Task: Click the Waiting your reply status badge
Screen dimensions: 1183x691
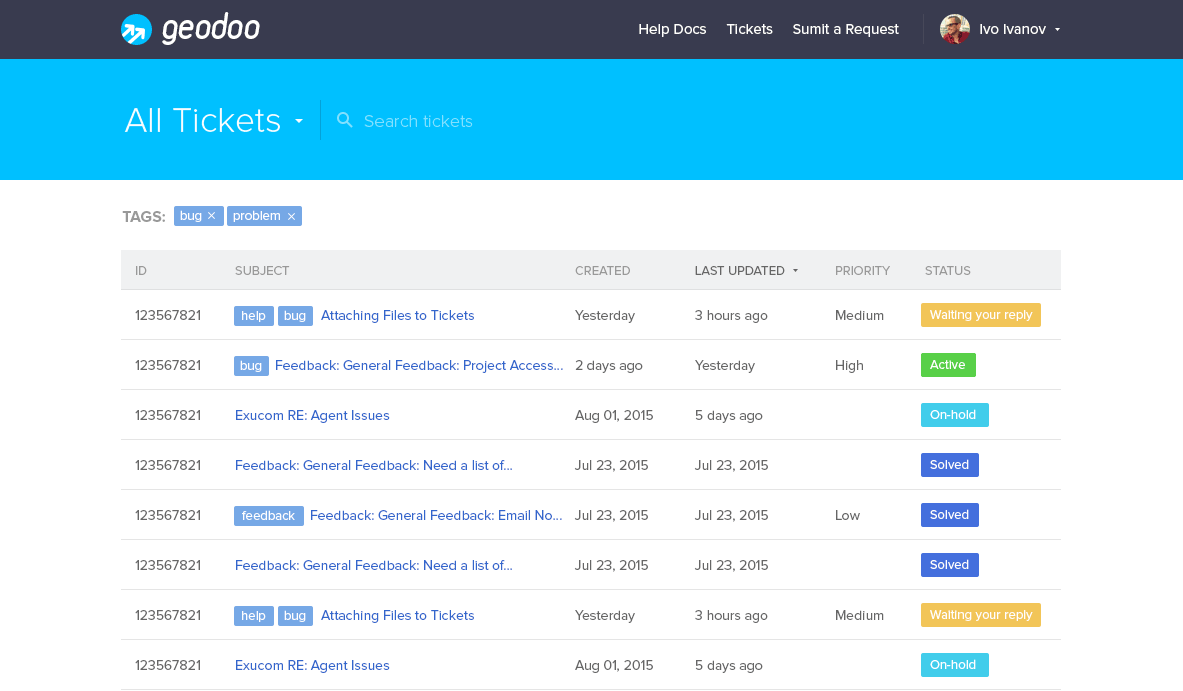Action: point(980,315)
